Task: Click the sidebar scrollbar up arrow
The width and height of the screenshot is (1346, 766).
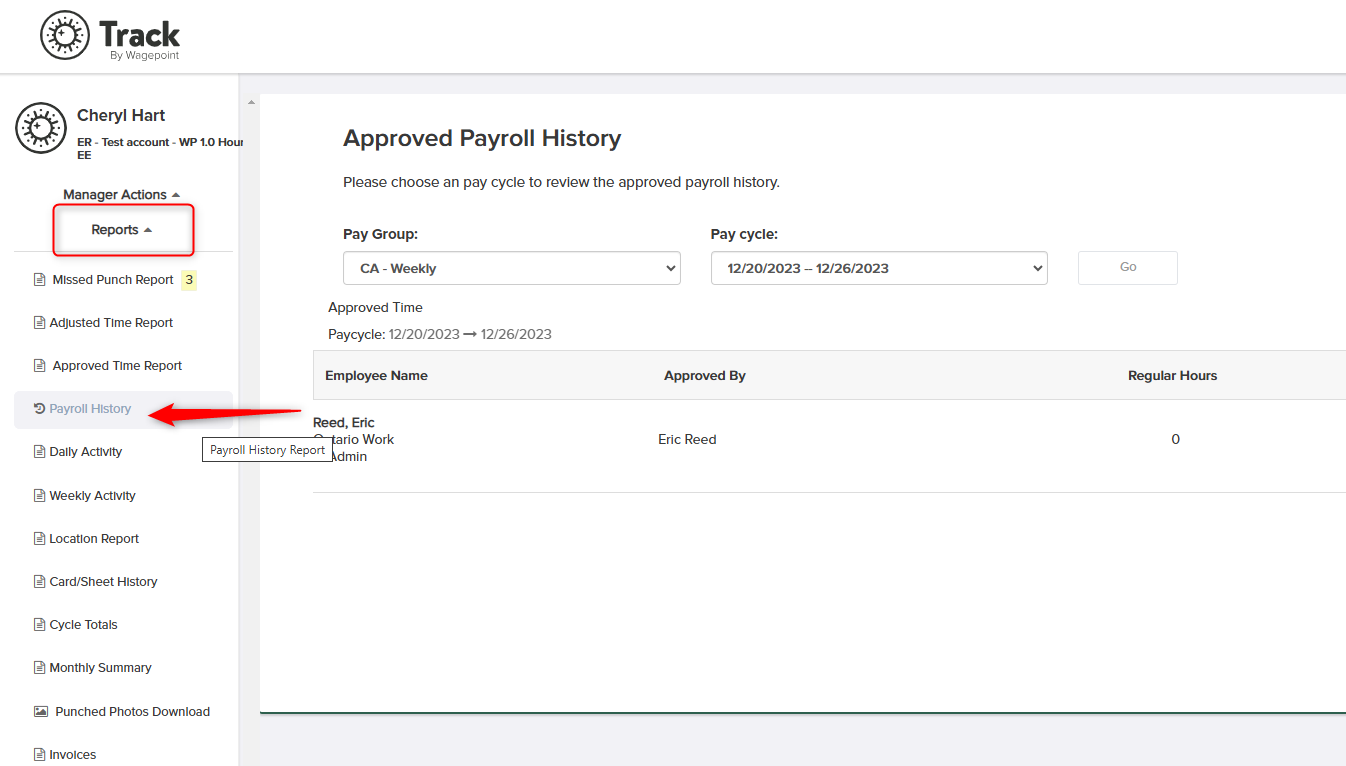Action: [251, 102]
